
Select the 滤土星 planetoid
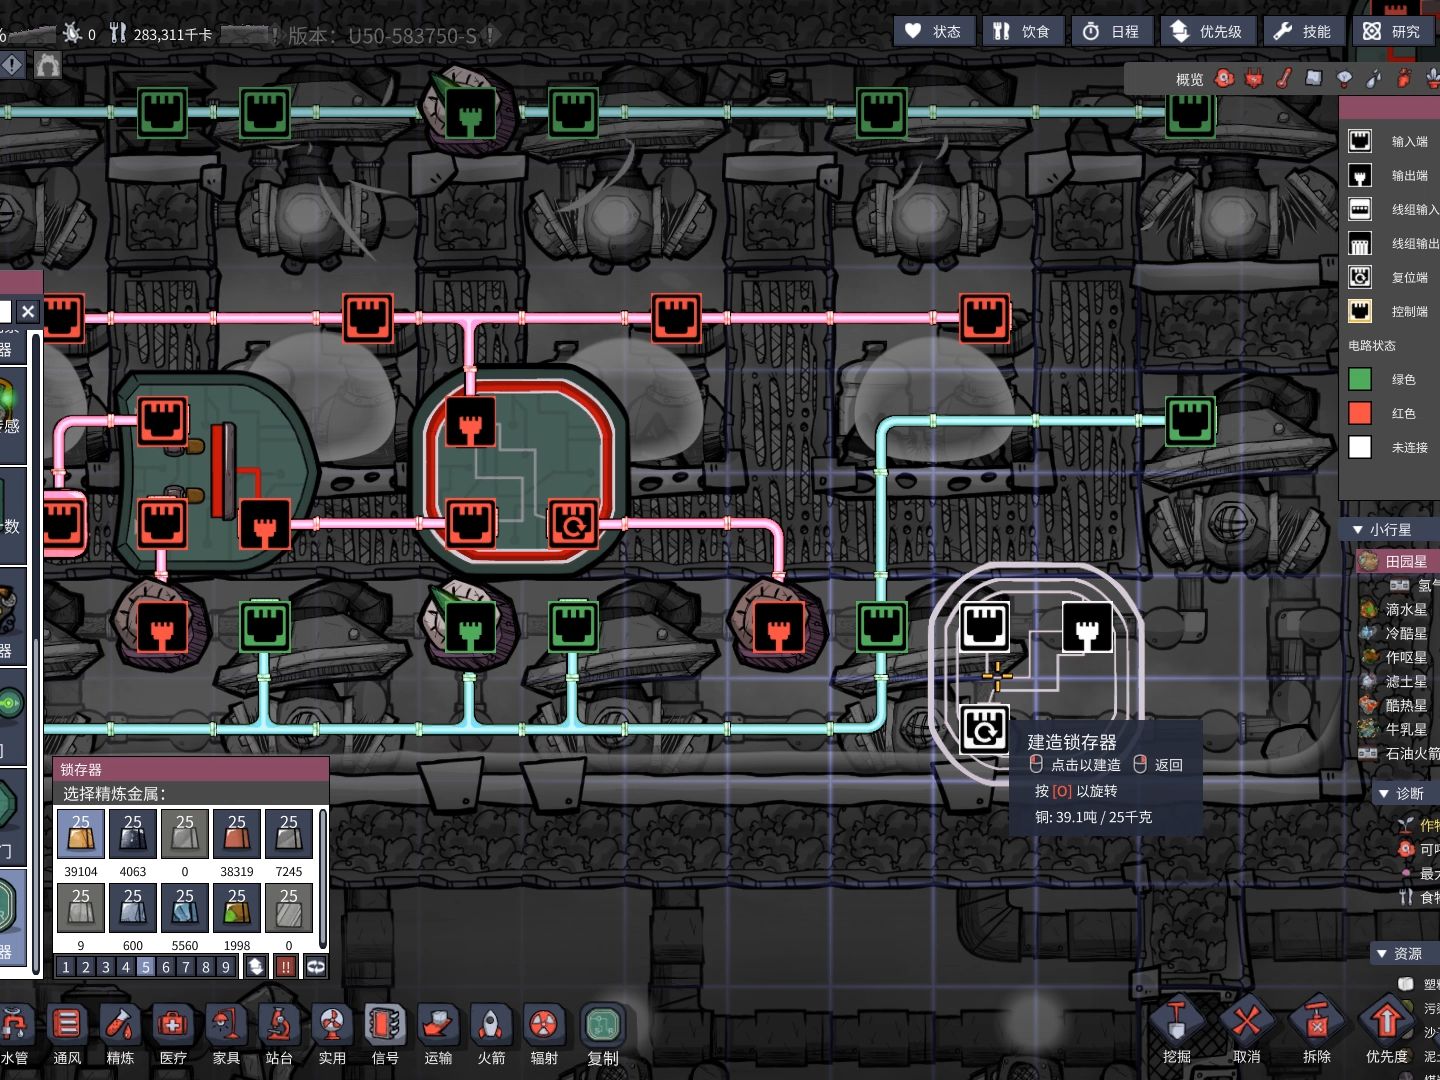tap(1397, 682)
